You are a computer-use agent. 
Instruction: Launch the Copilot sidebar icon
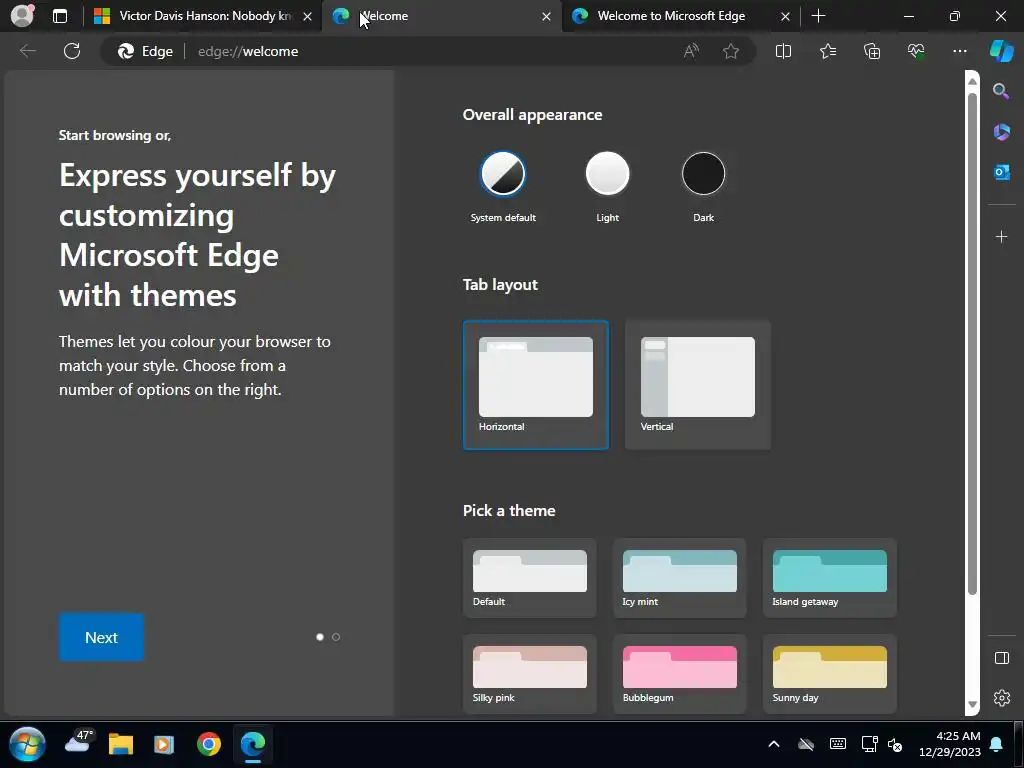(1001, 51)
